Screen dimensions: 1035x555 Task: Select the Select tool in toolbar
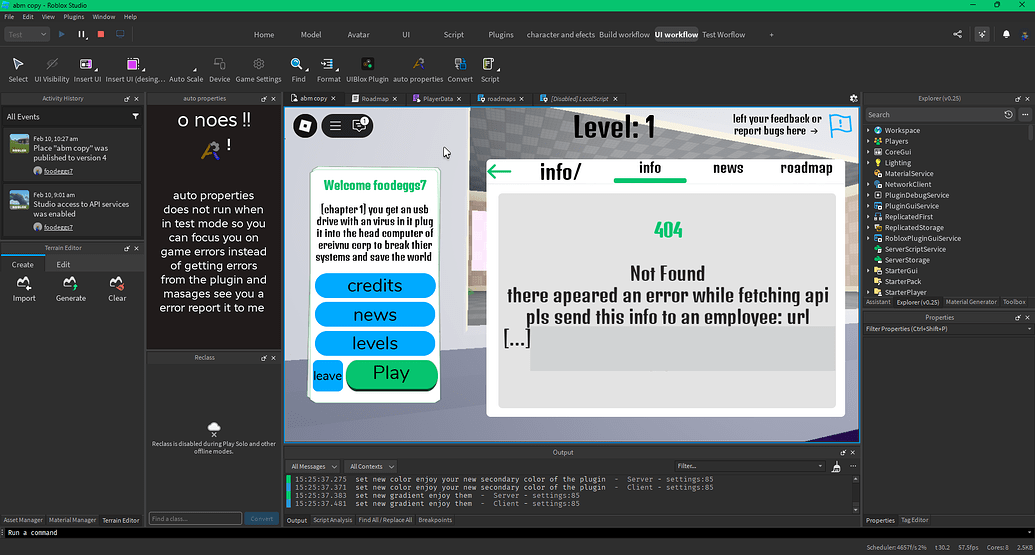pyautogui.click(x=18, y=69)
